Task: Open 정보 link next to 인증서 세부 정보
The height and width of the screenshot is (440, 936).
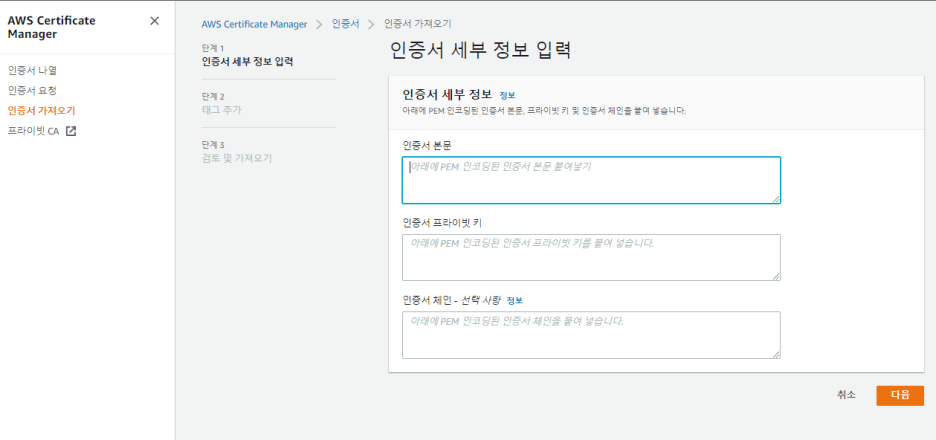Action: coord(507,95)
